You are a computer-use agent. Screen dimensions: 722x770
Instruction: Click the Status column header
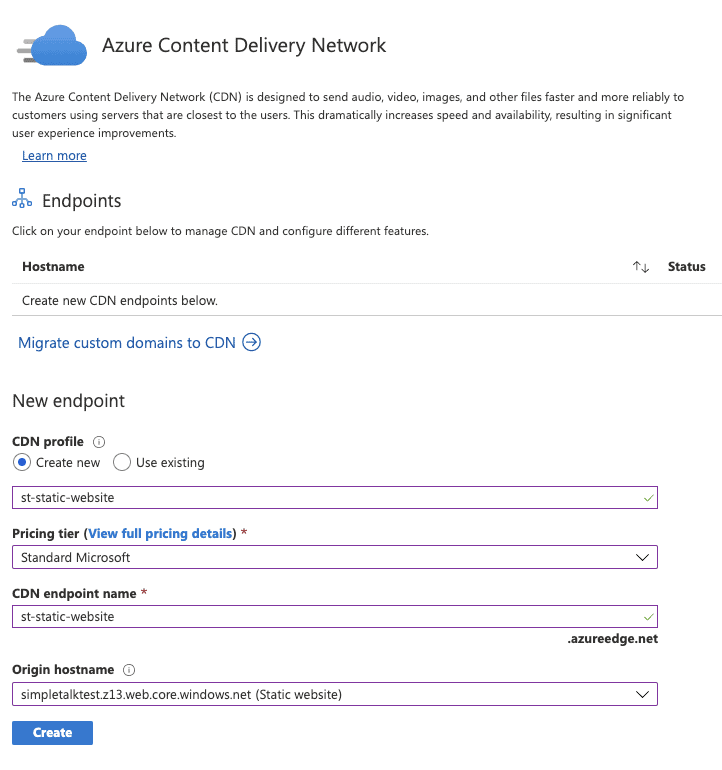686,267
